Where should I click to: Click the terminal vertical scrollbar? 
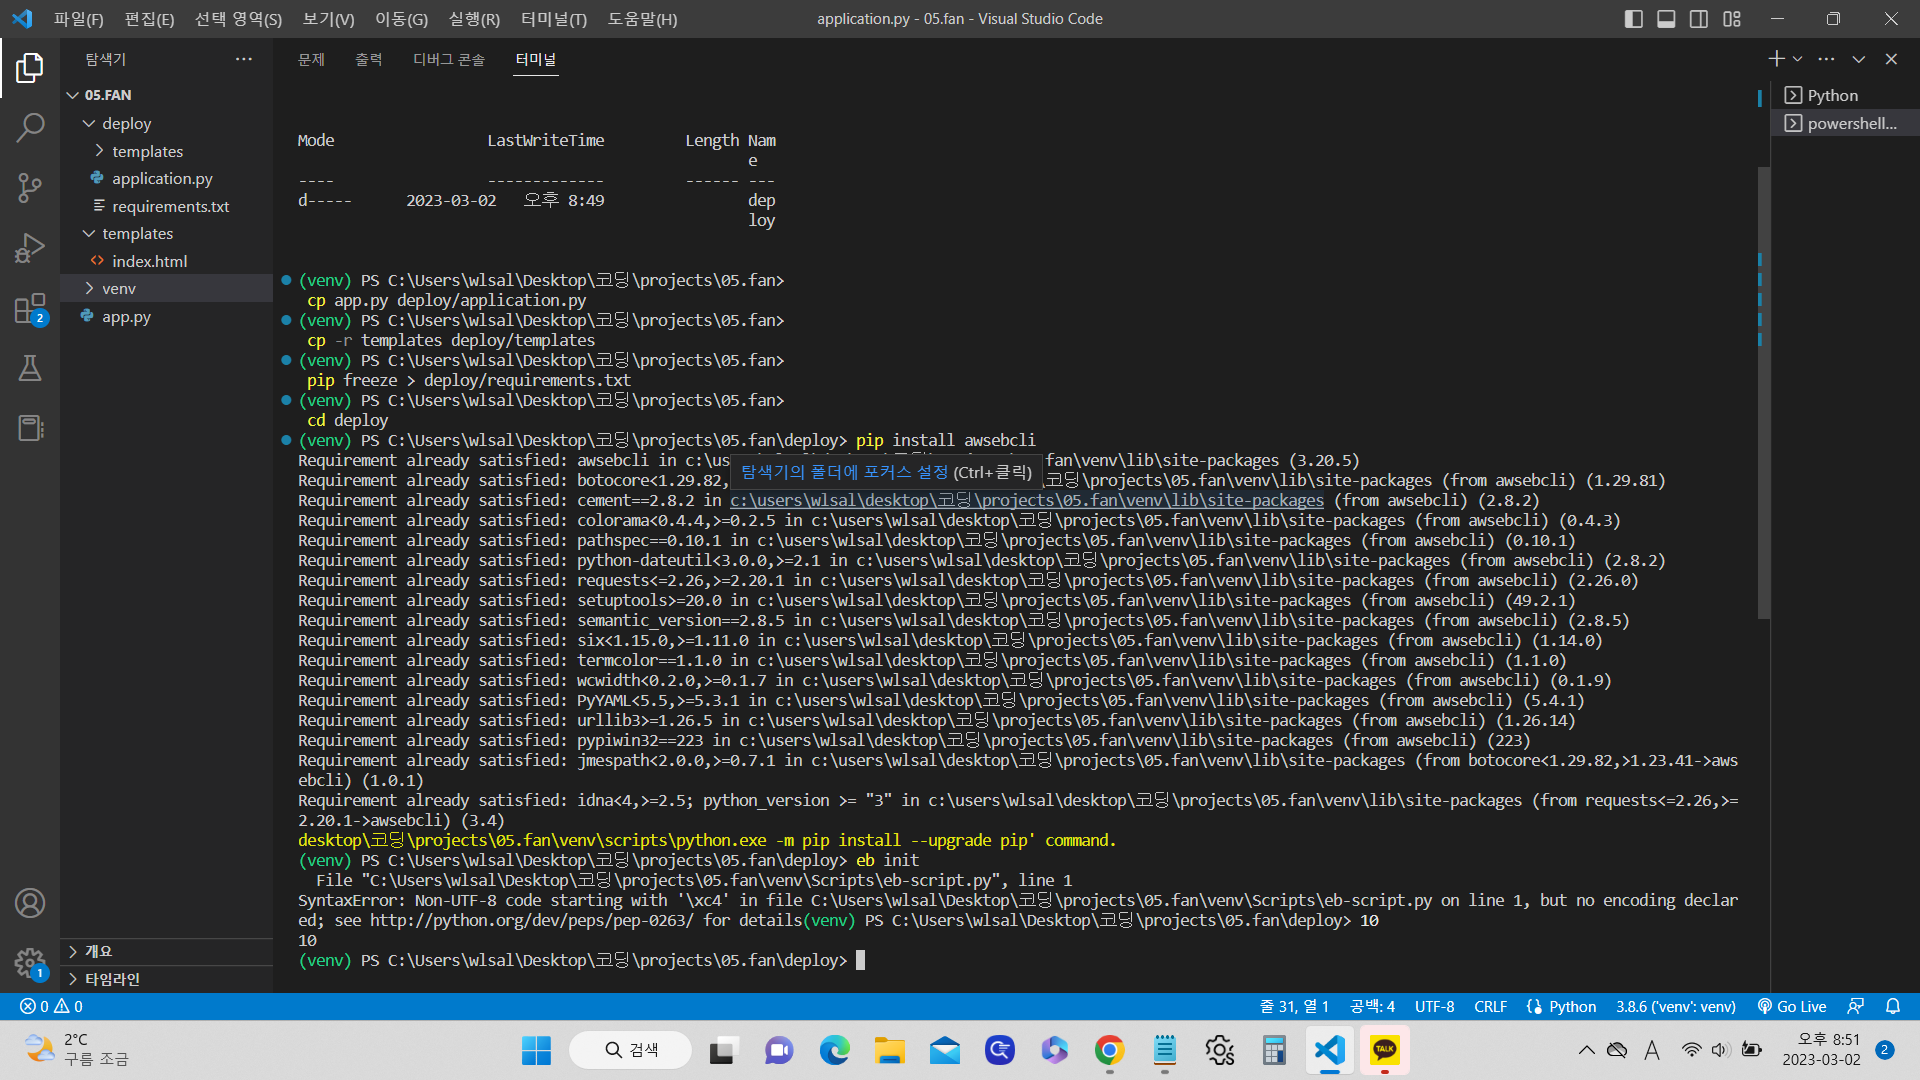tap(1764, 392)
